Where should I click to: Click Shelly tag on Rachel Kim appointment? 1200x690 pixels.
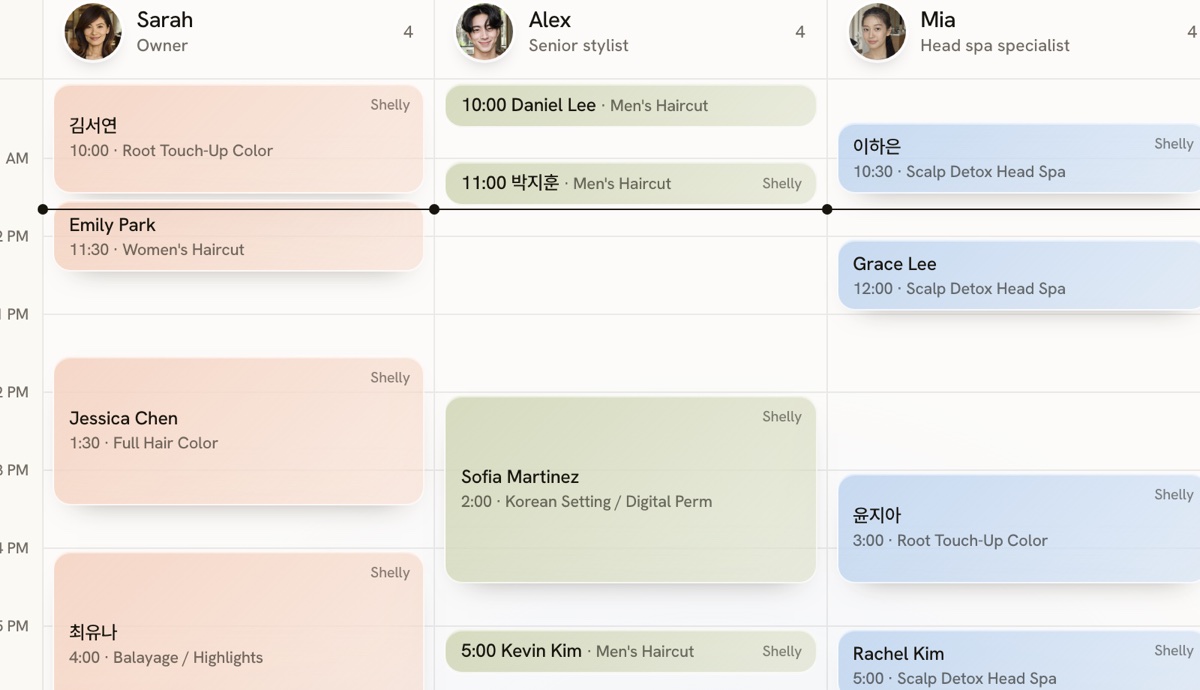click(x=1174, y=651)
